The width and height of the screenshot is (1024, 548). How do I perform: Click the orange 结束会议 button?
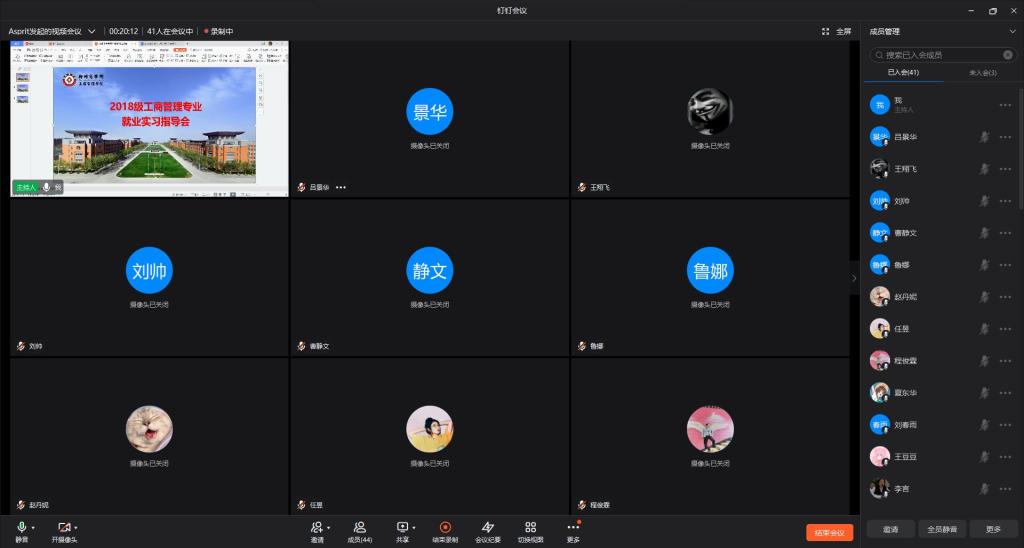[x=829, y=532]
